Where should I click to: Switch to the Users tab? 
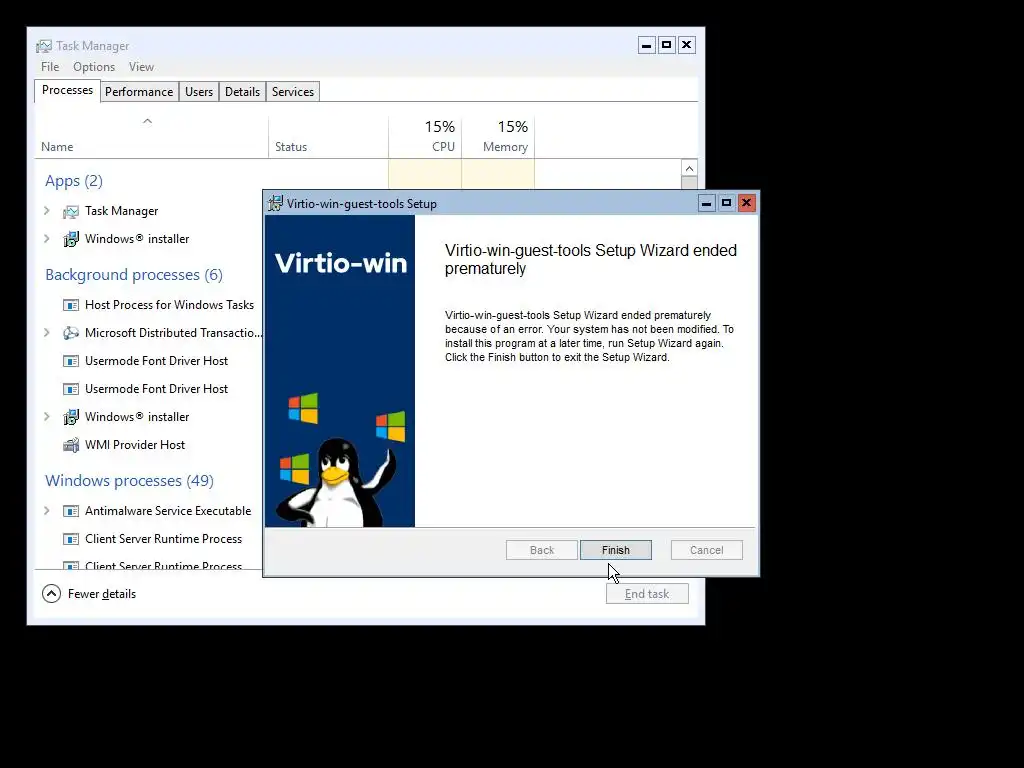[199, 92]
